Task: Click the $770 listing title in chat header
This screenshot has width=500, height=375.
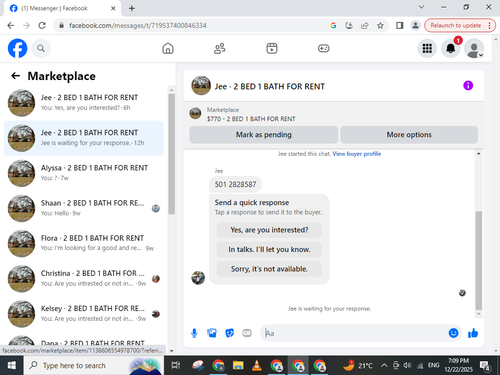Action: coord(251,119)
